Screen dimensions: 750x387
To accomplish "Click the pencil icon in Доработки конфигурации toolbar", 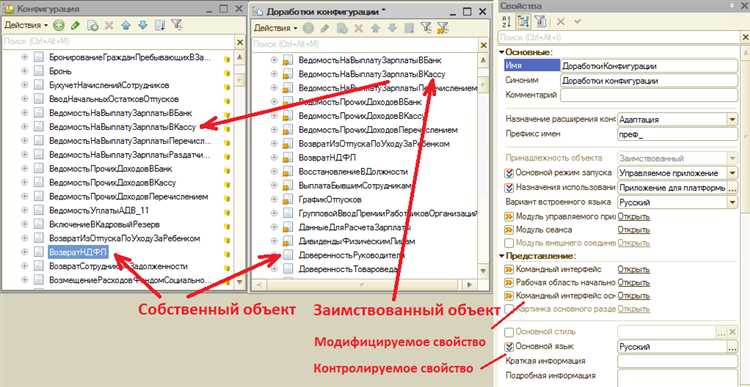I will click(325, 28).
